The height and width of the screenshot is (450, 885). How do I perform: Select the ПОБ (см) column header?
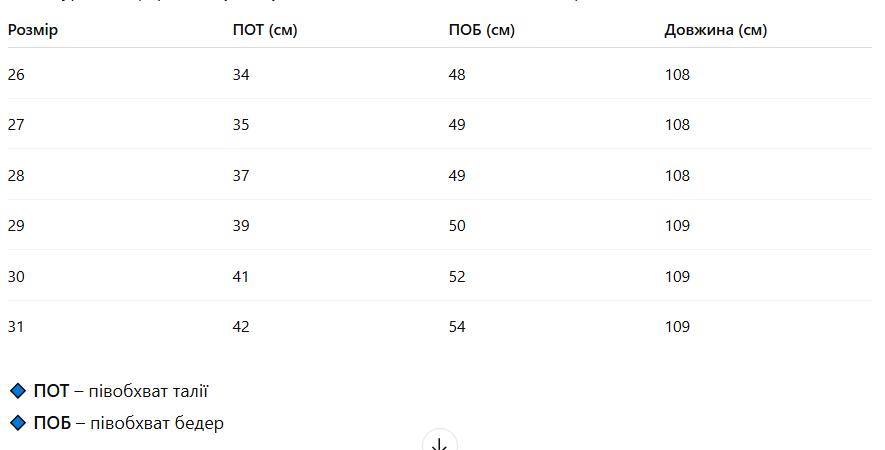click(x=481, y=30)
